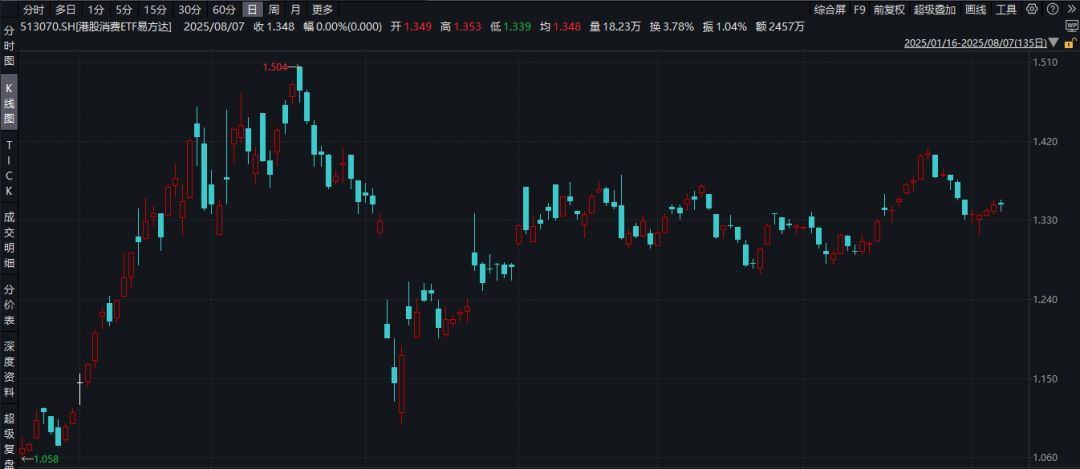Open the 前复权 adjustment dropdown
The height and width of the screenshot is (469, 1080).
tap(889, 9)
